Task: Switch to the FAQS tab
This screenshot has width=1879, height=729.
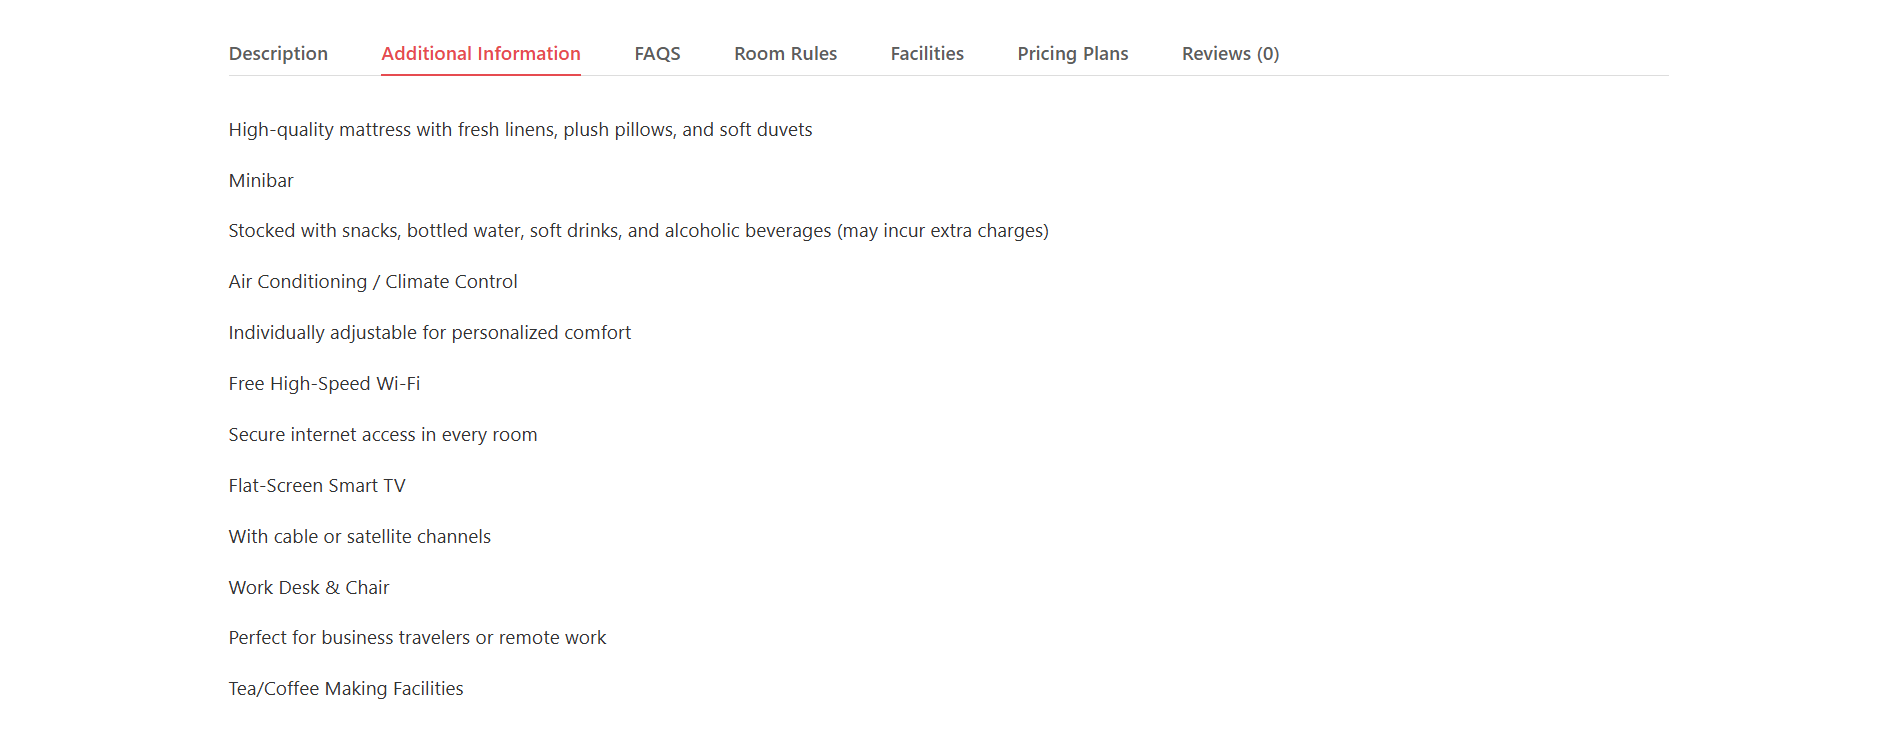Action: (657, 54)
